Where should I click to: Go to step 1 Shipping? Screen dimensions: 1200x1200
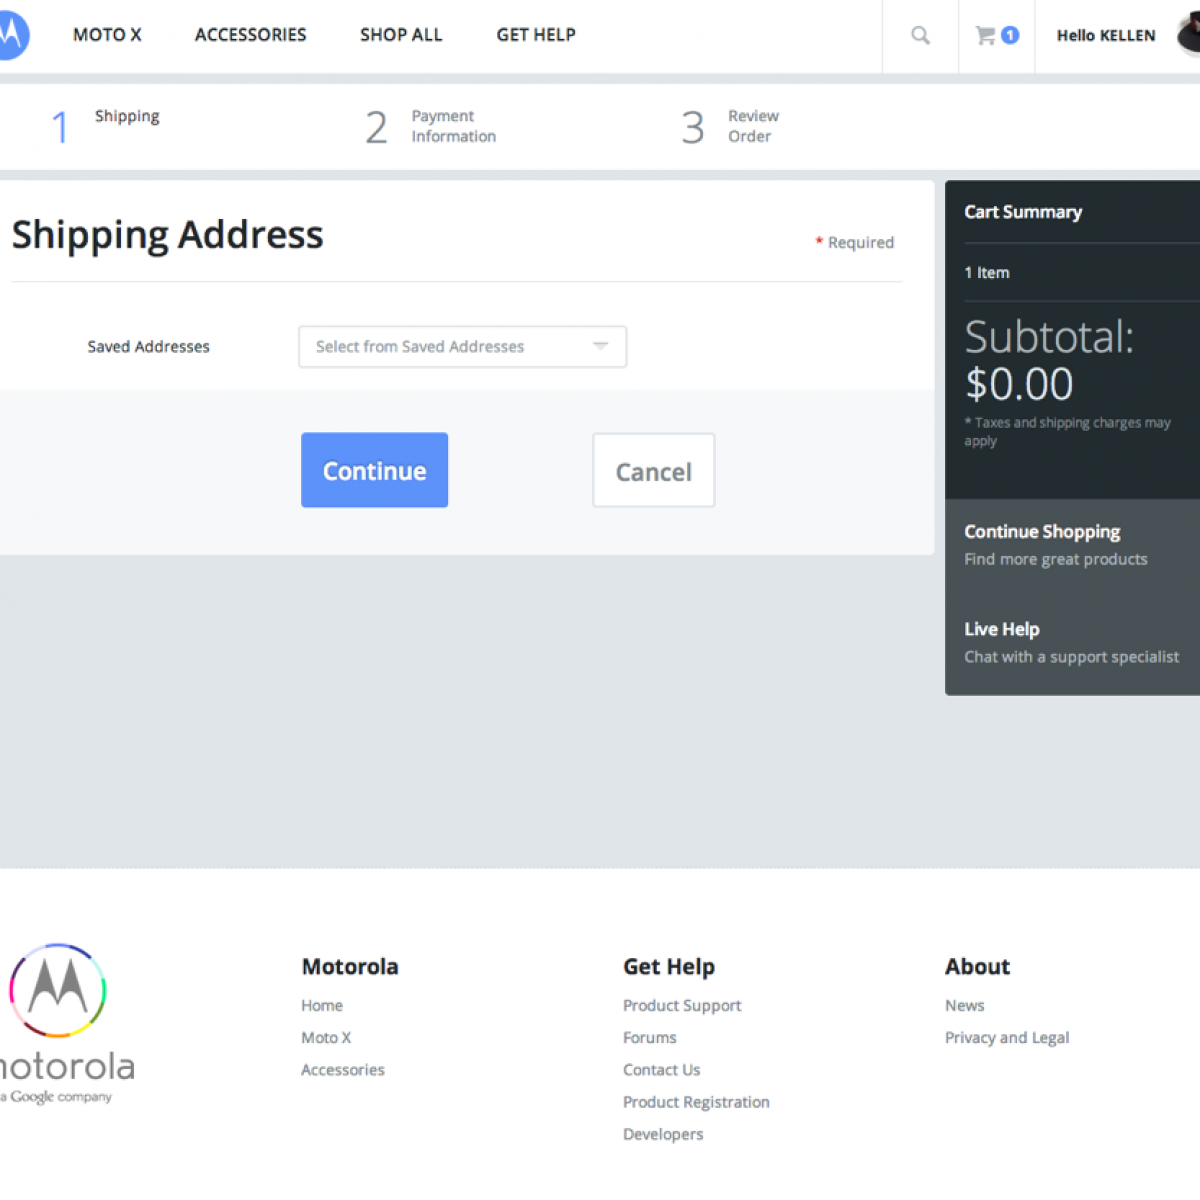(105, 126)
